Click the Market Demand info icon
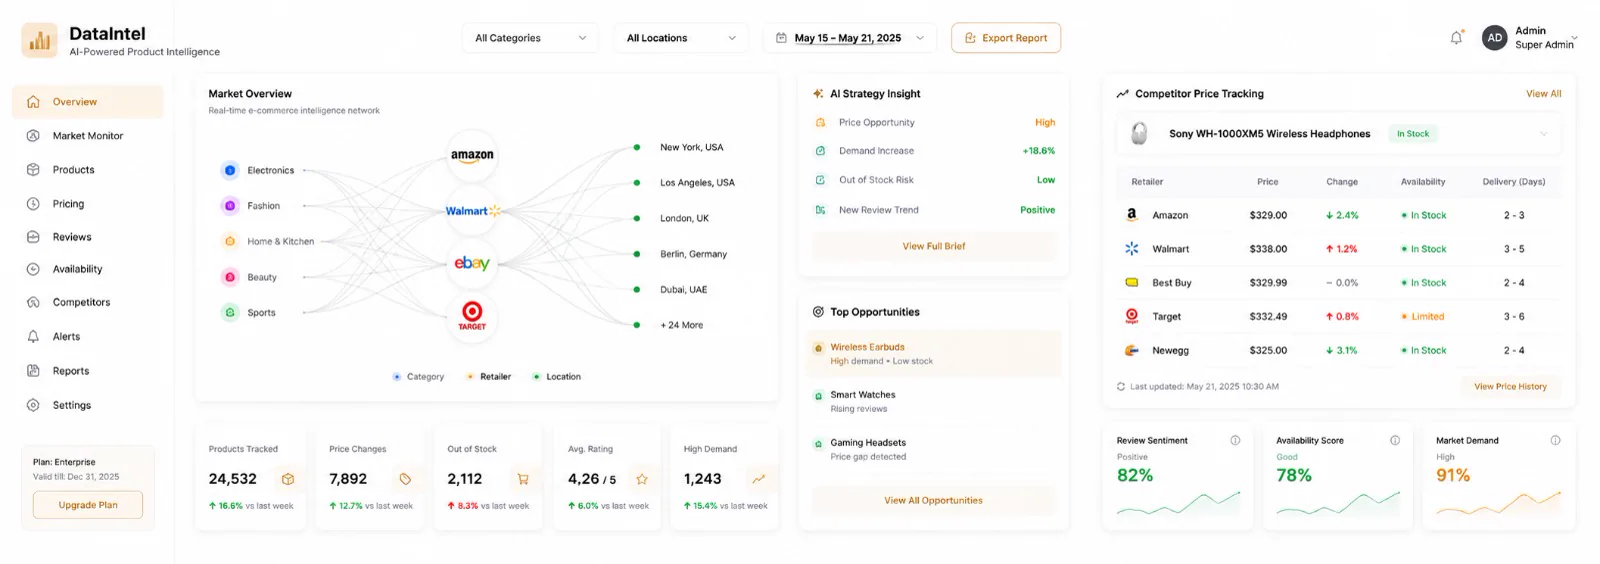The image size is (1600, 564). (x=1555, y=440)
